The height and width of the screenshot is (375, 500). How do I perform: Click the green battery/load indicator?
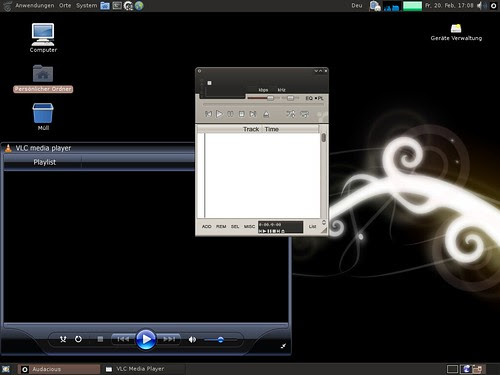click(x=412, y=6)
